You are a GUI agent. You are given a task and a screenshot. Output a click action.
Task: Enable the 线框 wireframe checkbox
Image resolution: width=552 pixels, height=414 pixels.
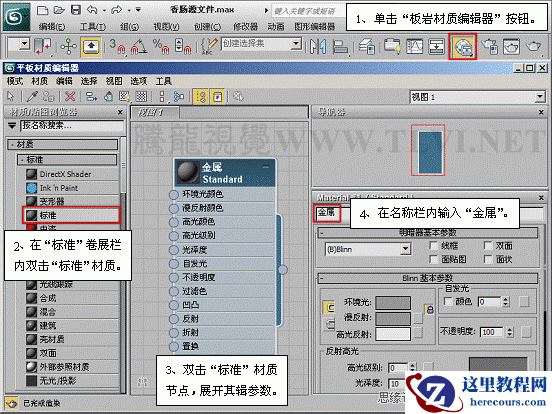click(434, 245)
